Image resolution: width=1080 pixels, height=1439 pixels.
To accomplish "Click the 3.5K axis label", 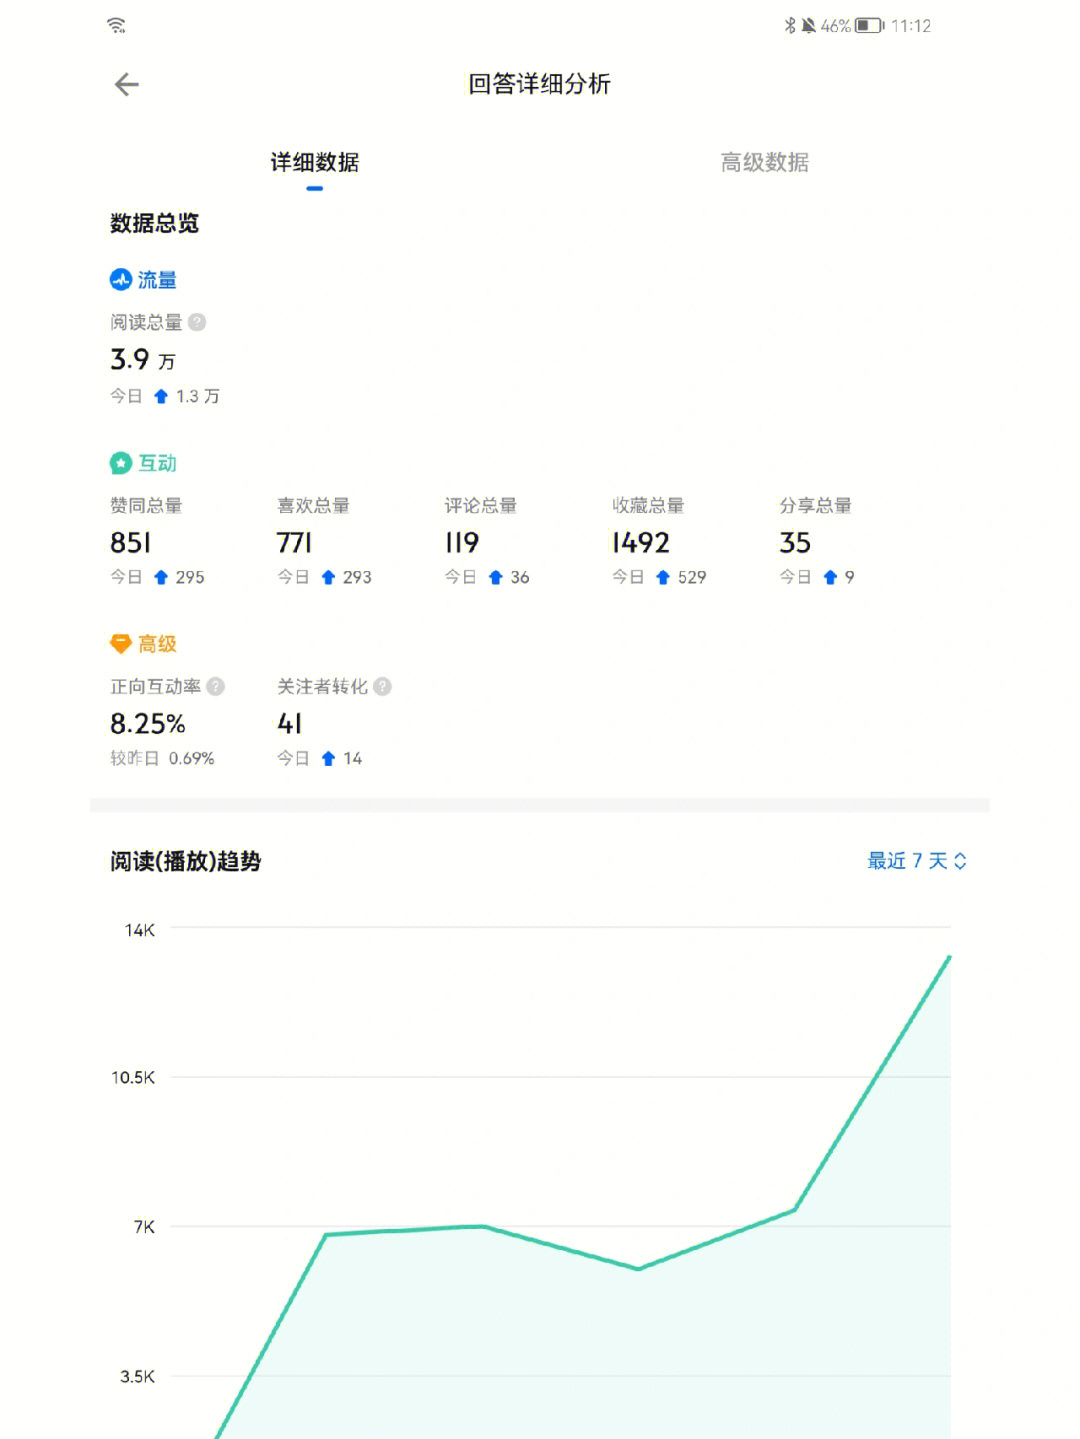I will (x=137, y=1376).
